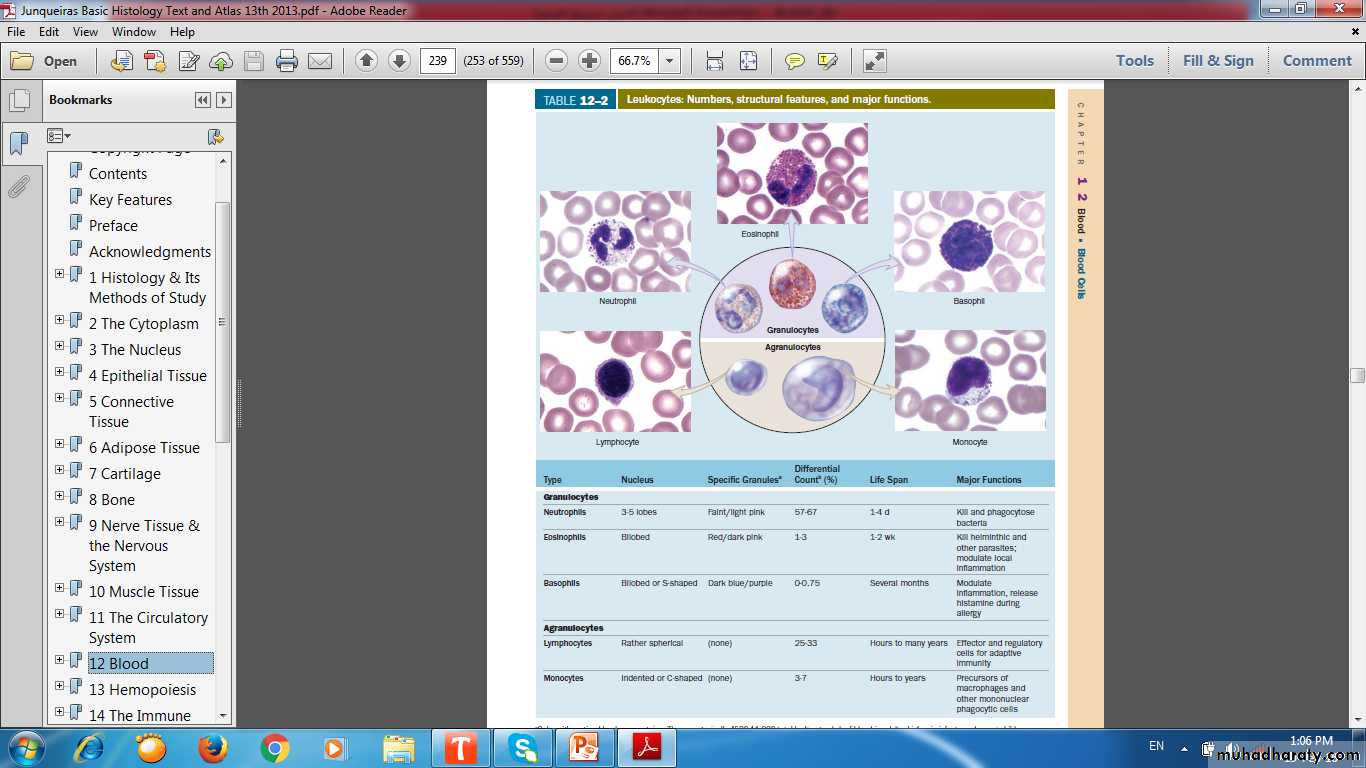Image resolution: width=1366 pixels, height=768 pixels.
Task: Toggle the Page Thumbnails panel
Action: click(x=19, y=101)
